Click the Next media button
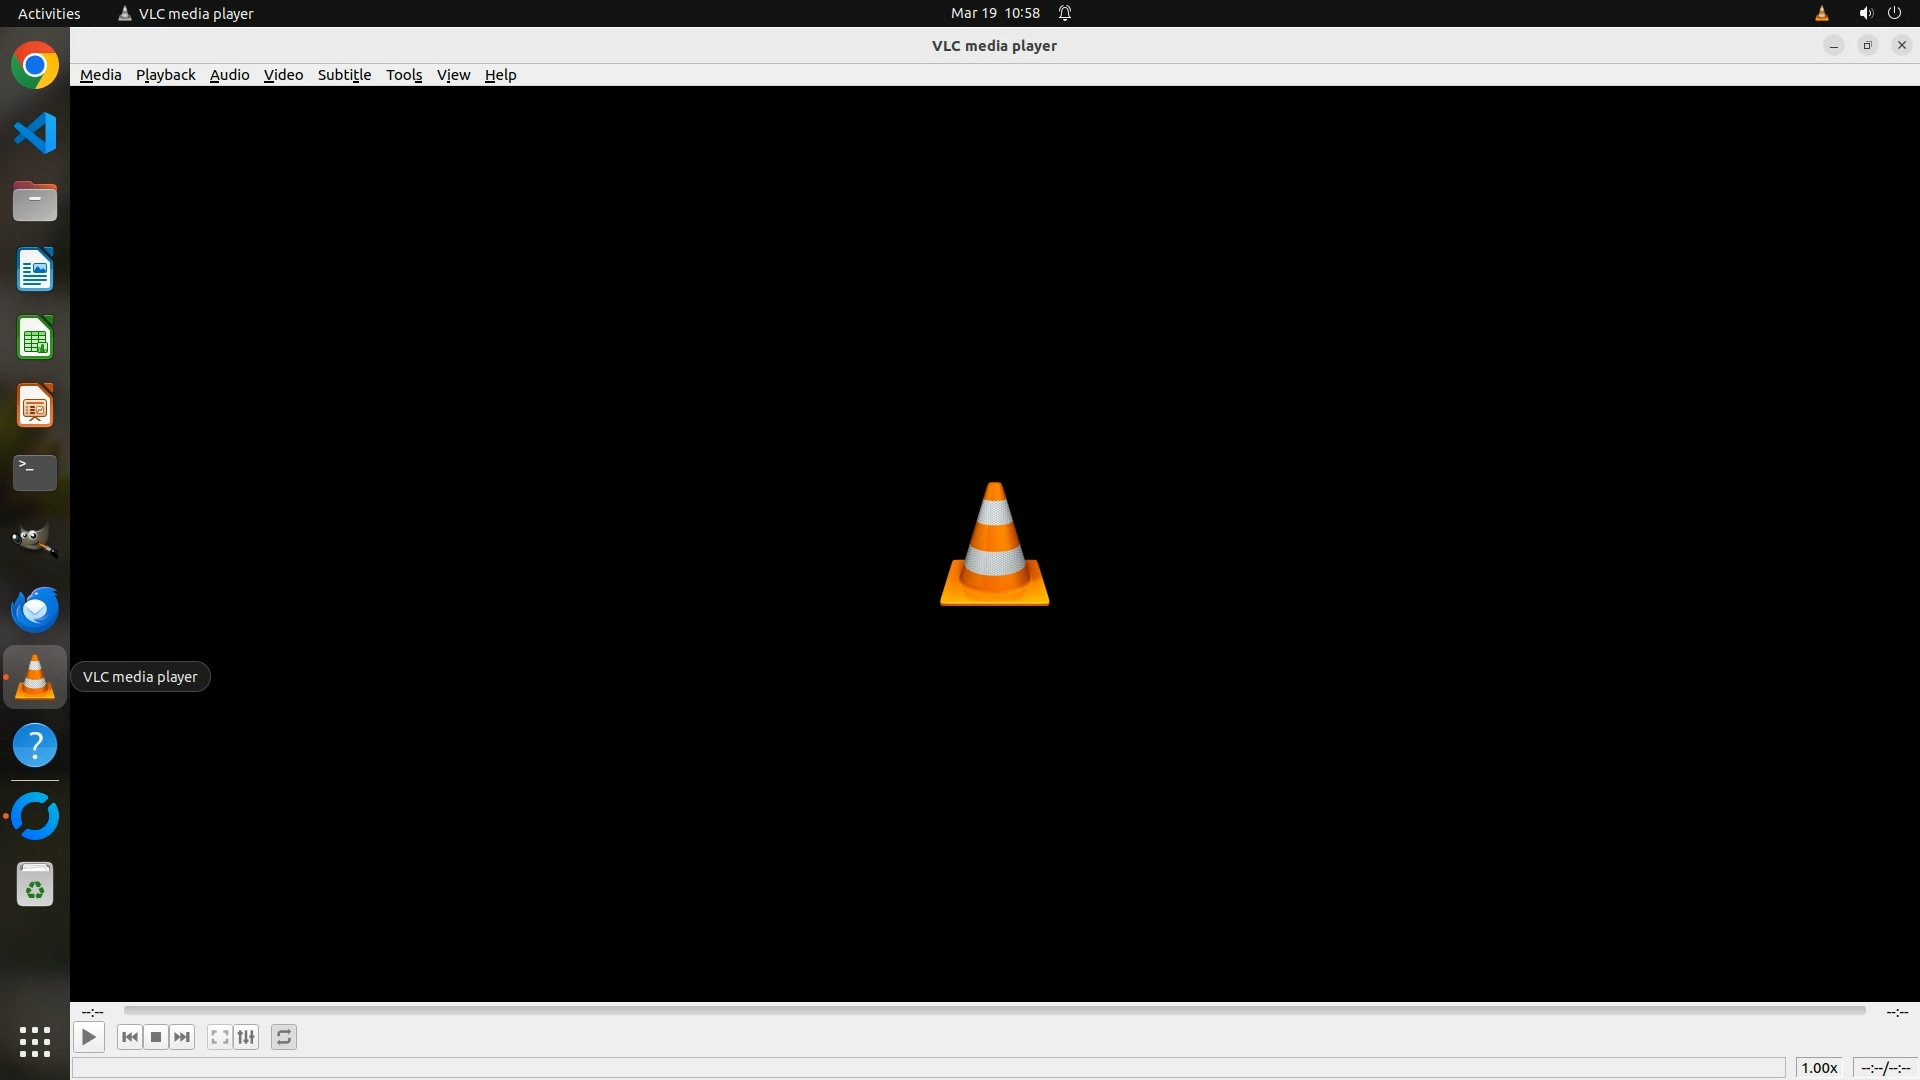The image size is (1920, 1080). click(x=182, y=1037)
